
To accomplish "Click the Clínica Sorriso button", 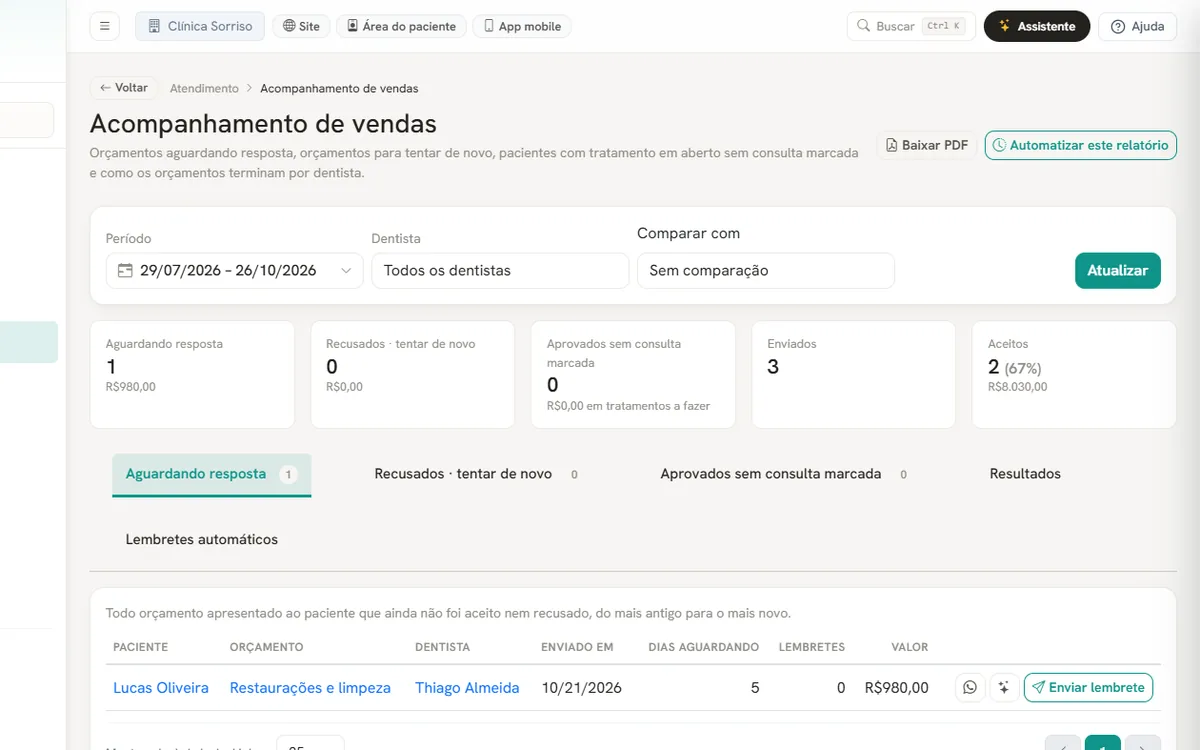I will coord(200,26).
